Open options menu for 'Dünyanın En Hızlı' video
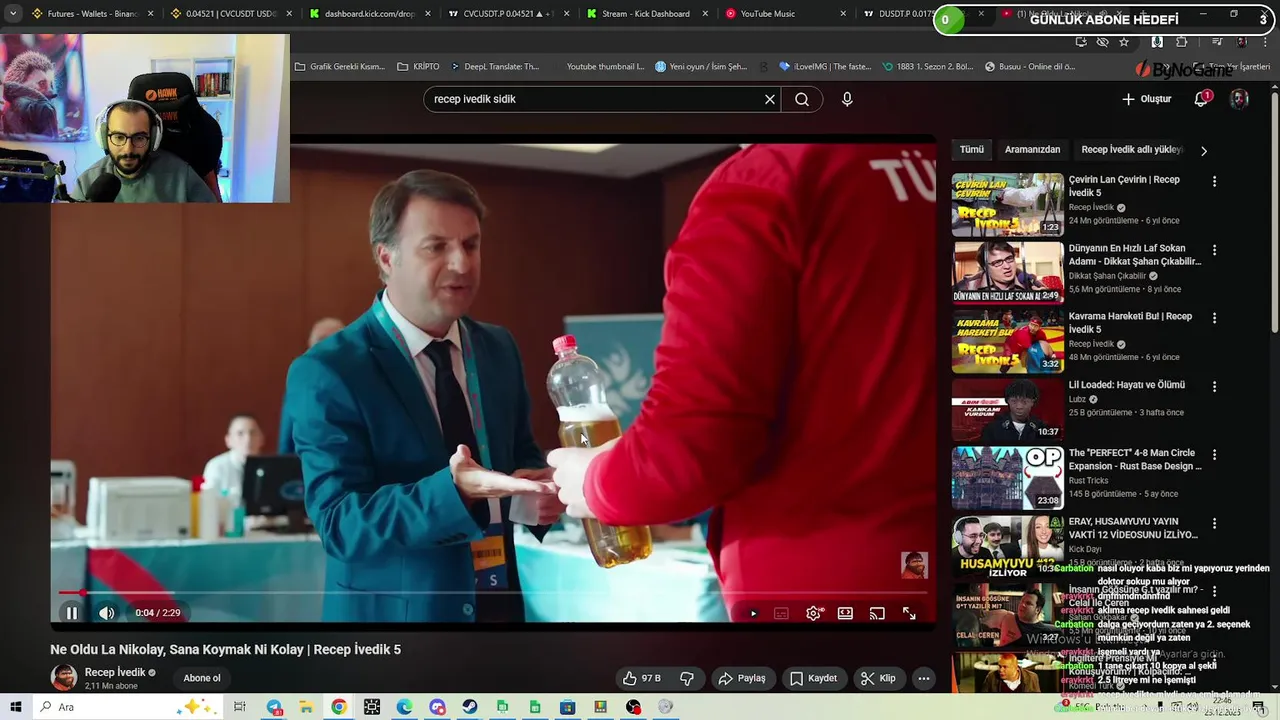This screenshot has height=720, width=1280. coord(1214,249)
